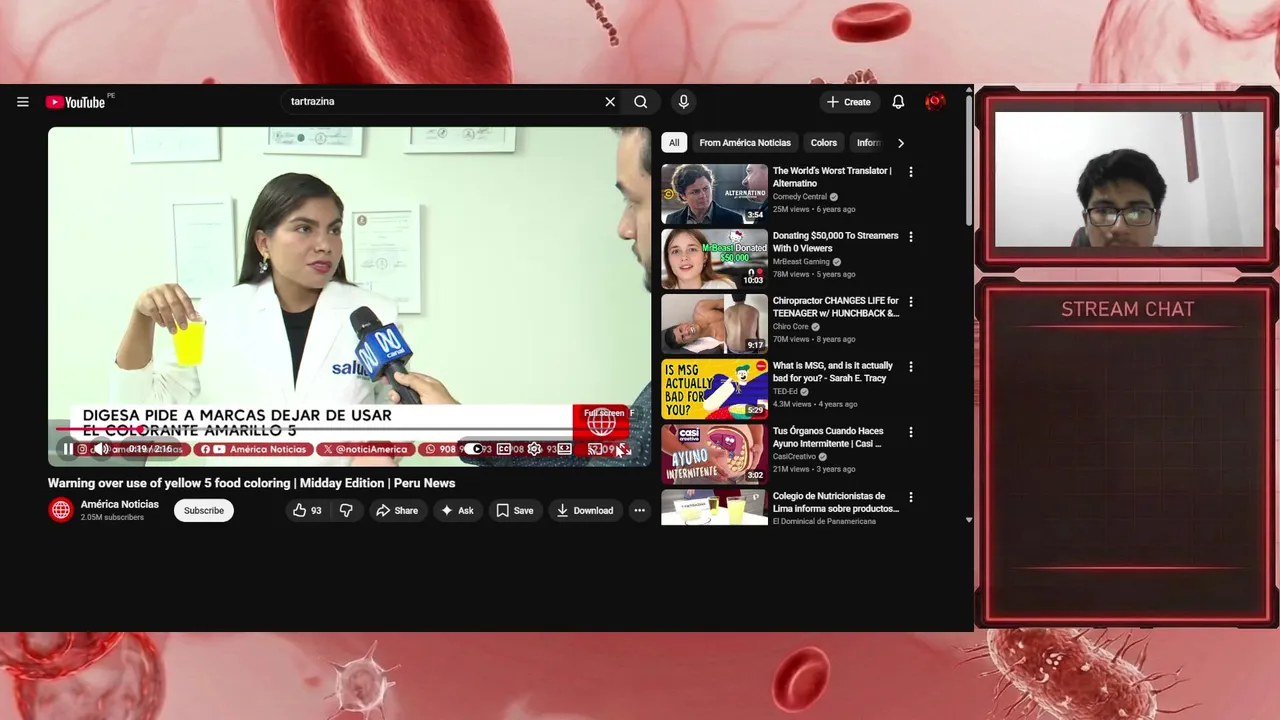Open the América Noticias channel name

point(120,504)
